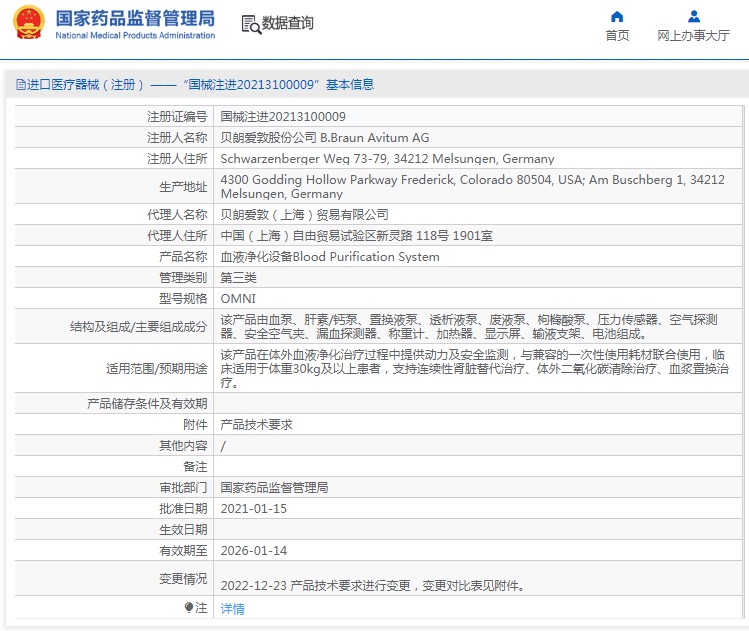Click 产品技术要求 attachment entry
Image resolution: width=749 pixels, height=631 pixels.
[256, 425]
